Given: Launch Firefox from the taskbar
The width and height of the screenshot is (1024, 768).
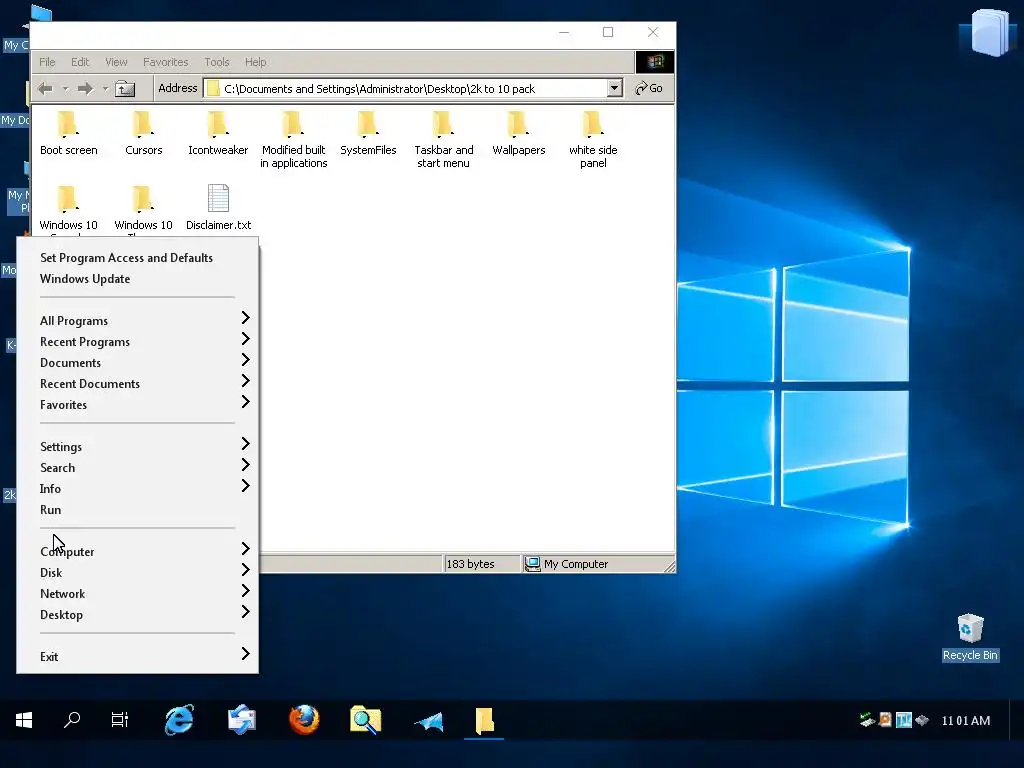Looking at the screenshot, I should 304,720.
